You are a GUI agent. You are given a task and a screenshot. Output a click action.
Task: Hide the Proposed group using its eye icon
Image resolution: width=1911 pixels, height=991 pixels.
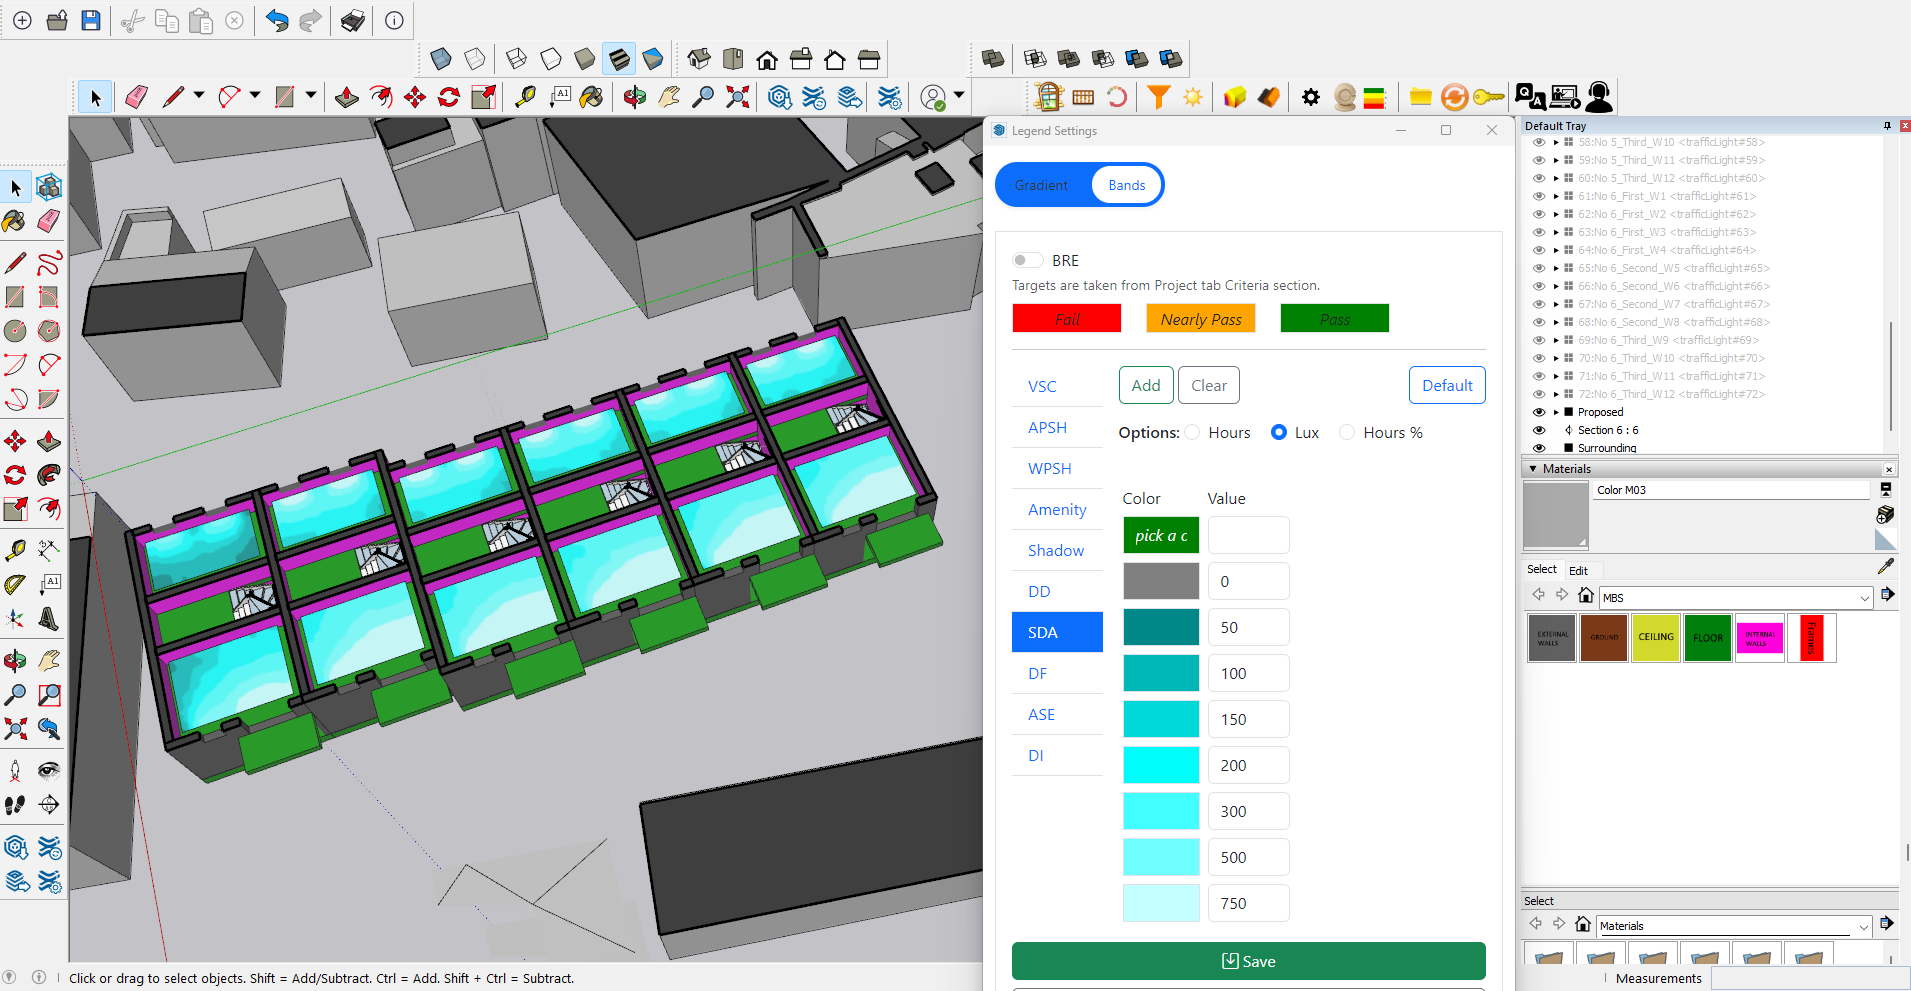[1538, 411]
